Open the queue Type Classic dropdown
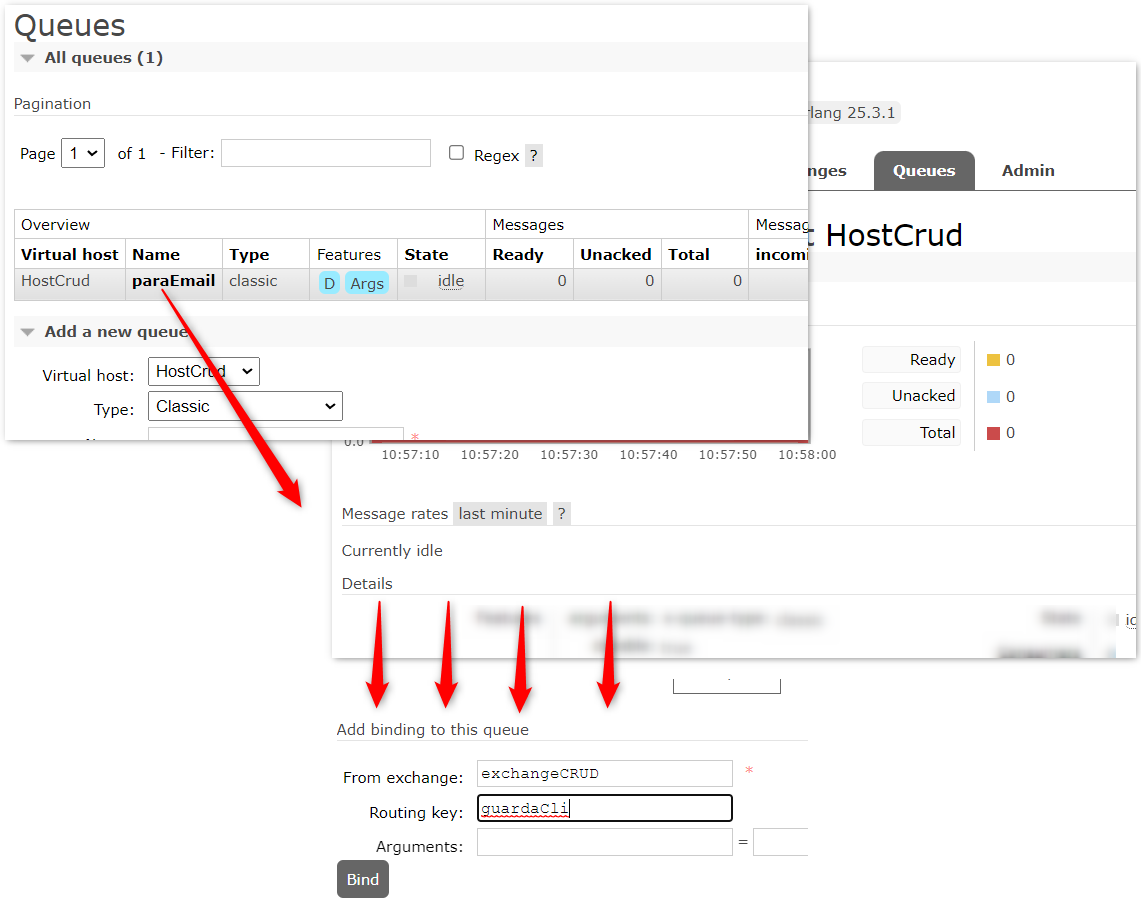Screen dimensions: 1141x908 [x=245, y=406]
